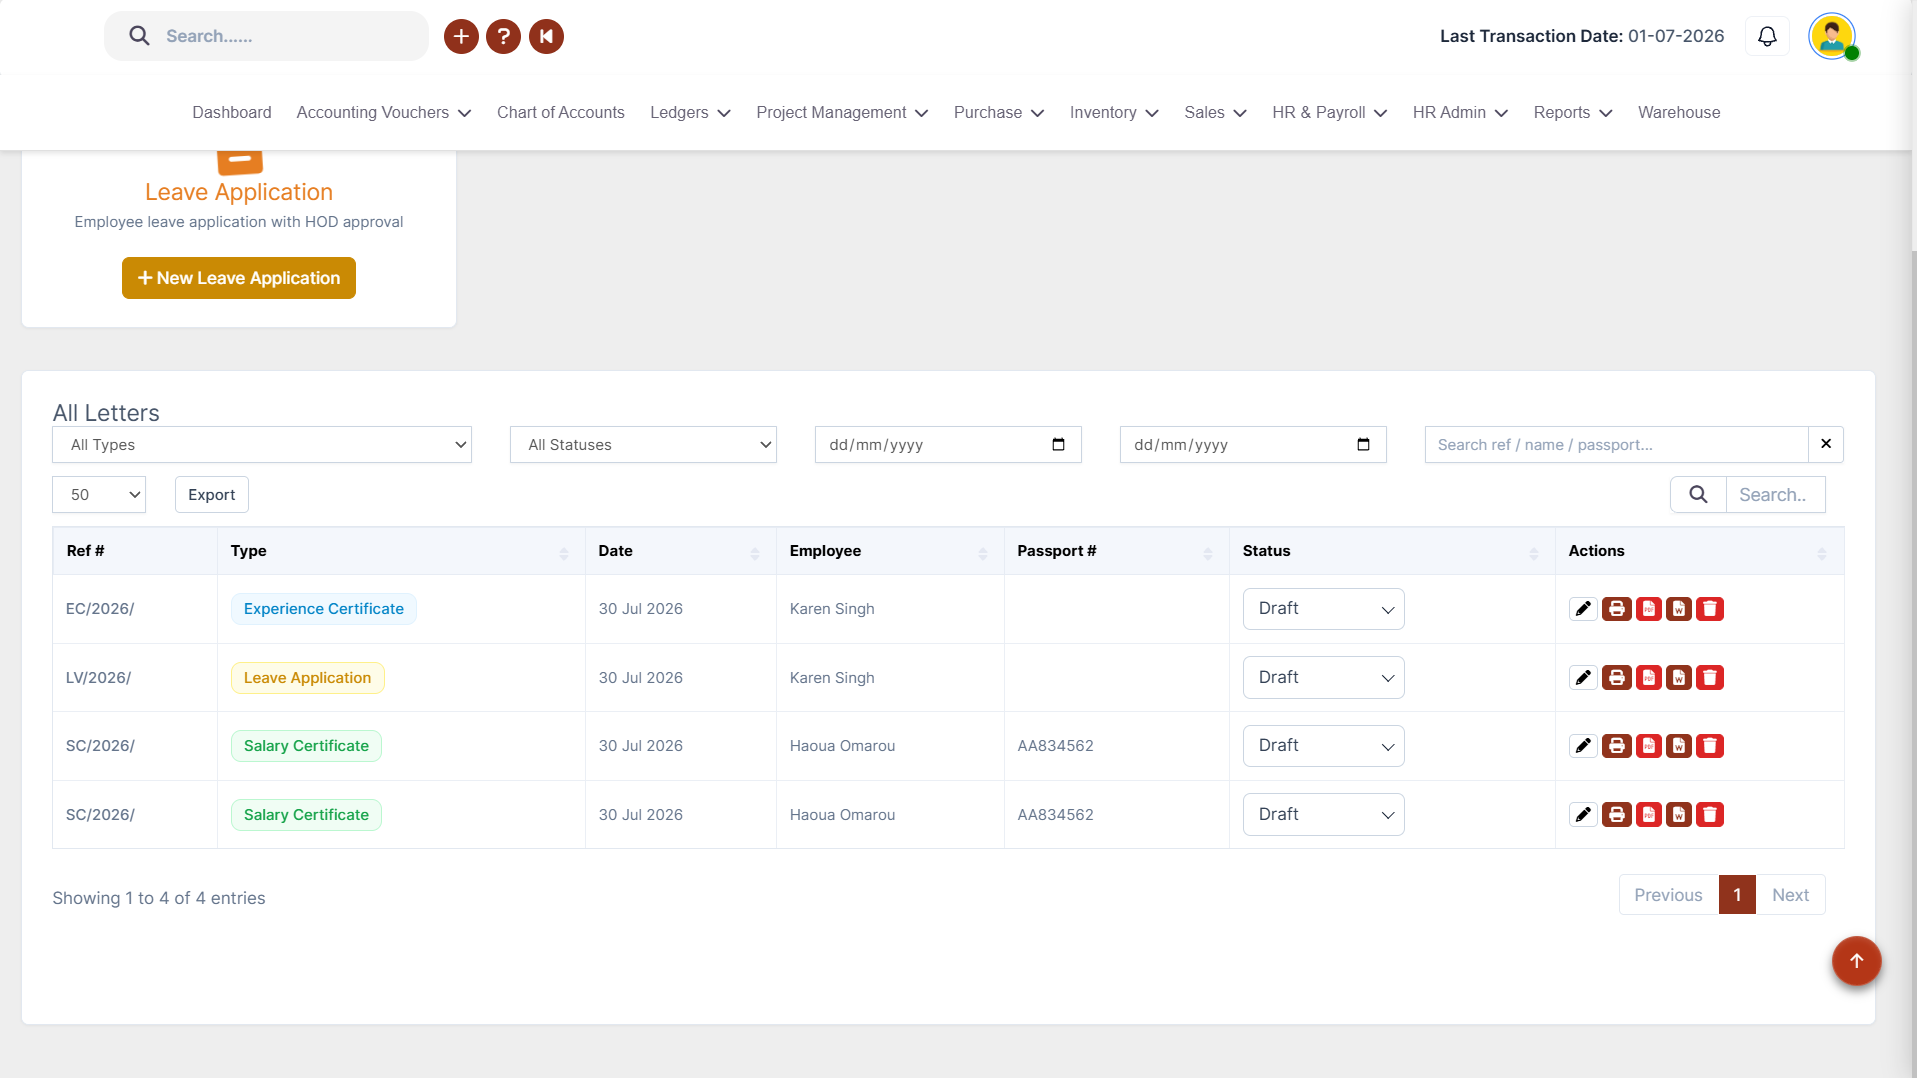Image resolution: width=1917 pixels, height=1078 pixels.
Task: Download Experience Certificate as Word document
Action: click(x=1678, y=609)
